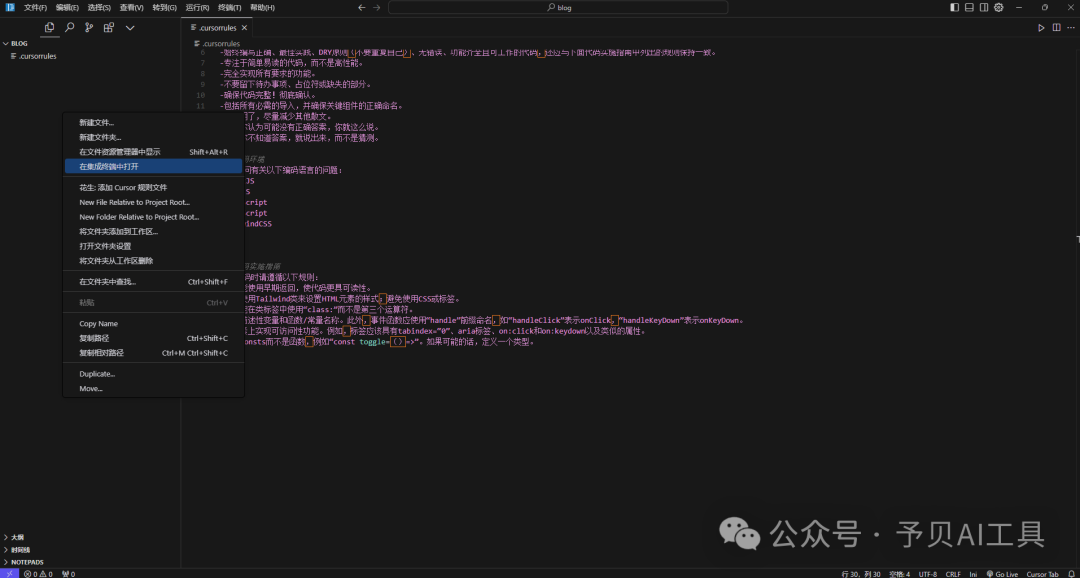Change encoding via UTF-8 status item
The height and width of the screenshot is (578, 1080).
click(x=928, y=573)
